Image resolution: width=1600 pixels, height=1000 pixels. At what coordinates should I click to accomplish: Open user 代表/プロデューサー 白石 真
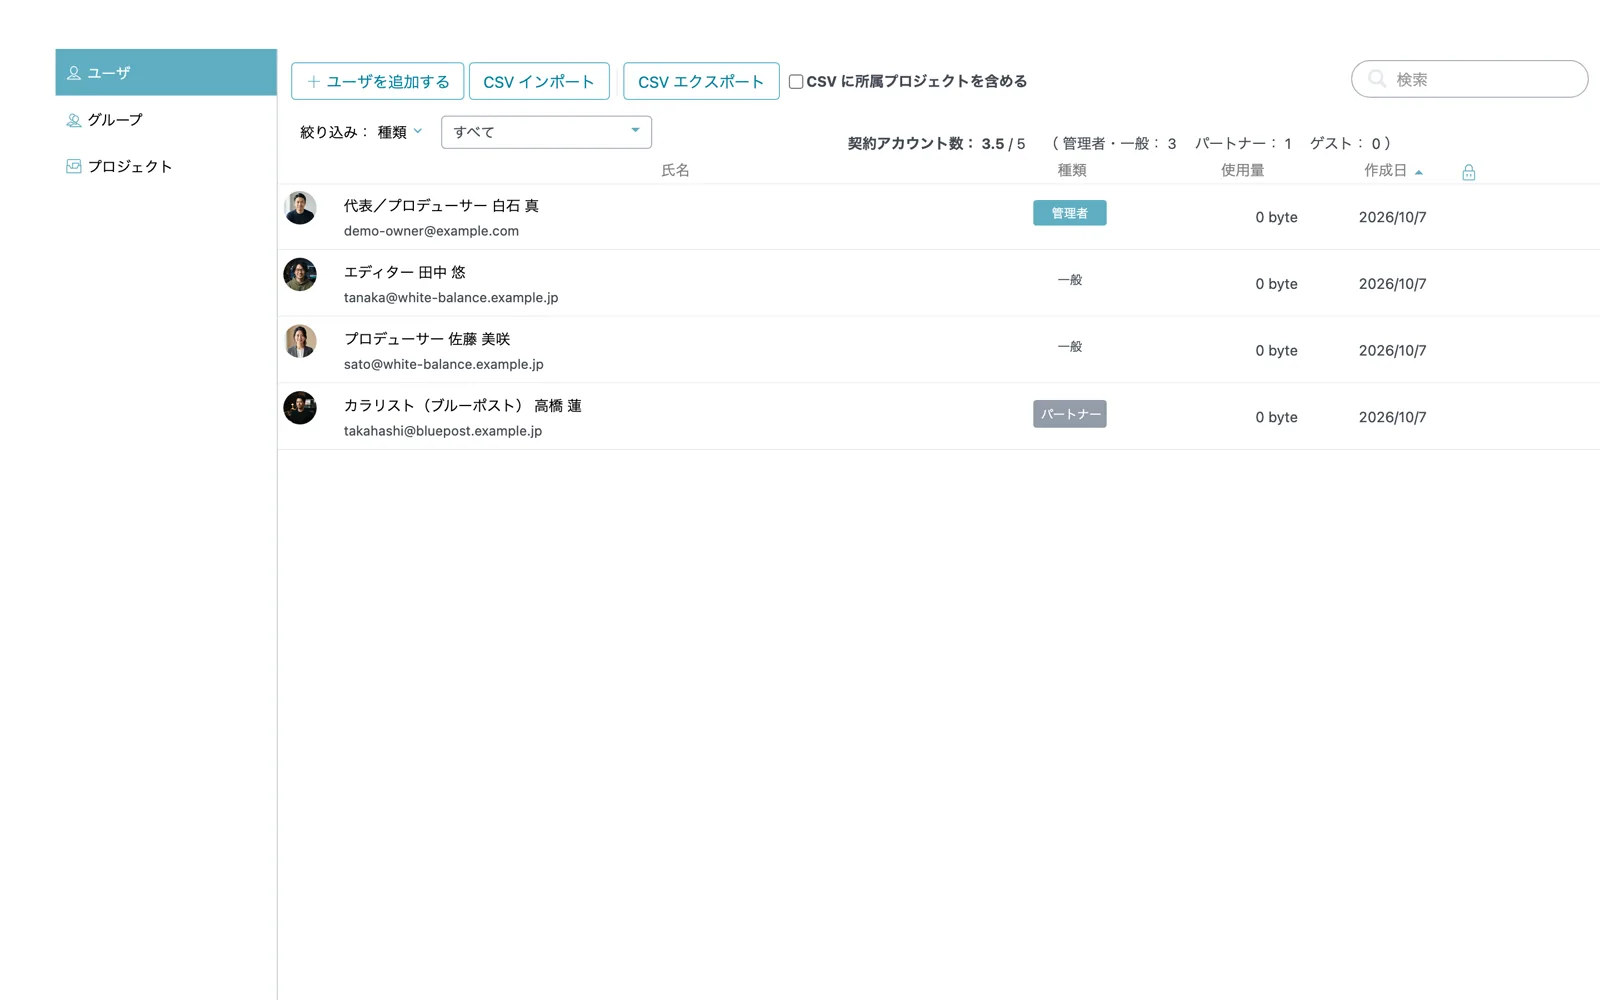pyautogui.click(x=441, y=206)
